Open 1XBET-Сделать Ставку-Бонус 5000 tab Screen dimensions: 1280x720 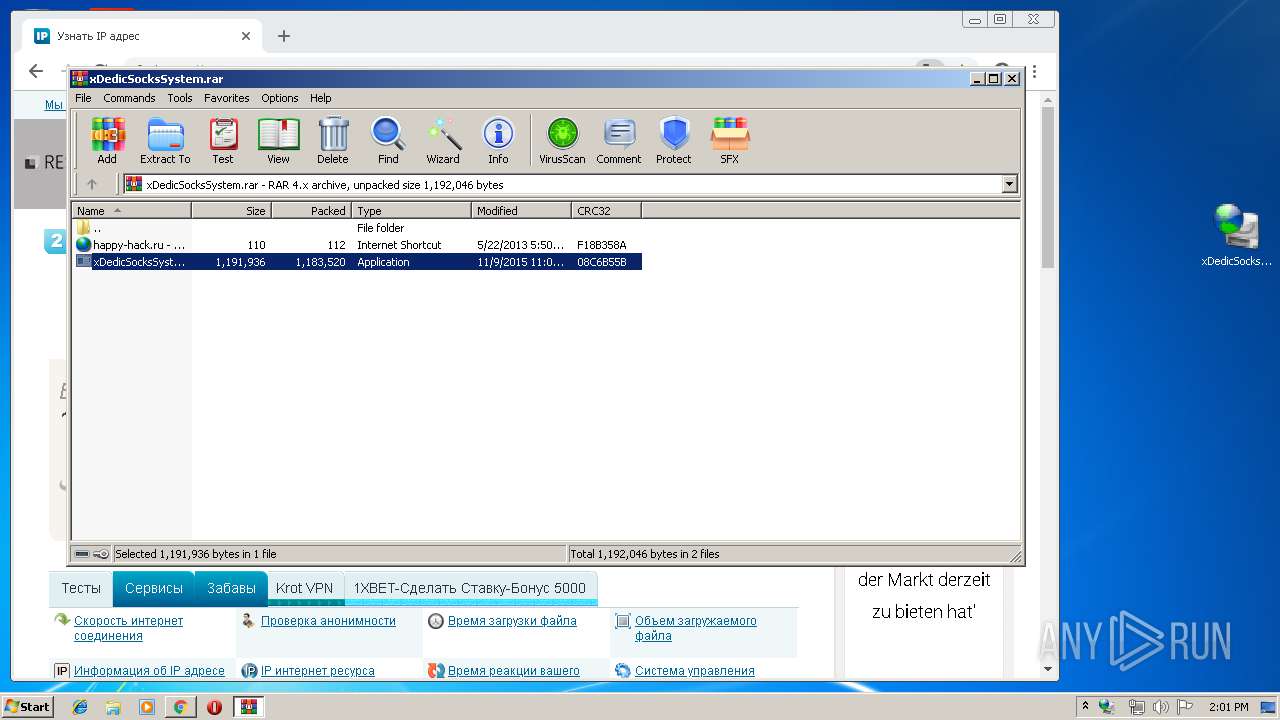pyautogui.click(x=470, y=588)
